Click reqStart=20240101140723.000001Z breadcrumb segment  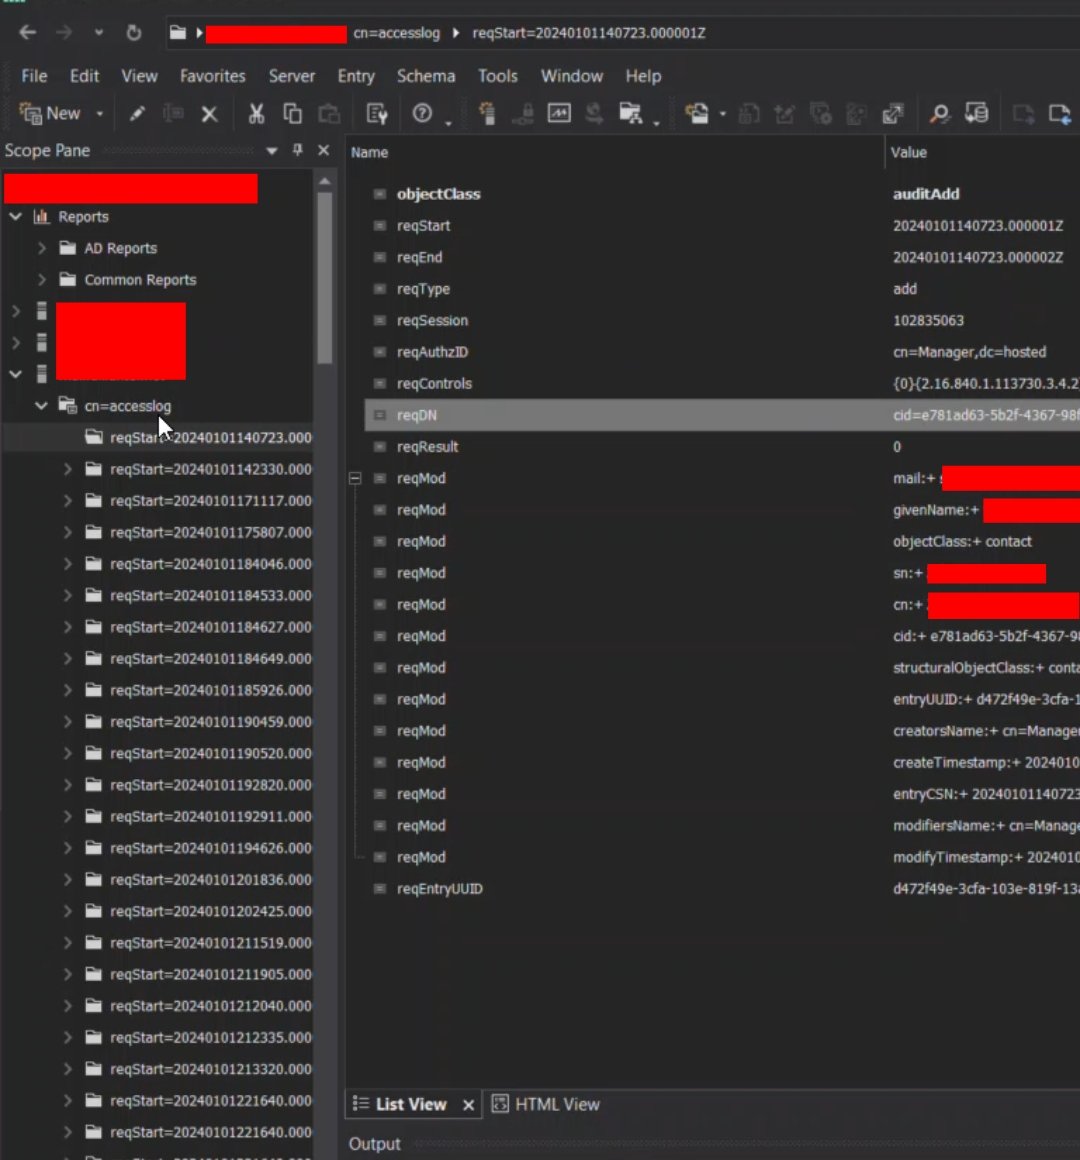(x=589, y=33)
